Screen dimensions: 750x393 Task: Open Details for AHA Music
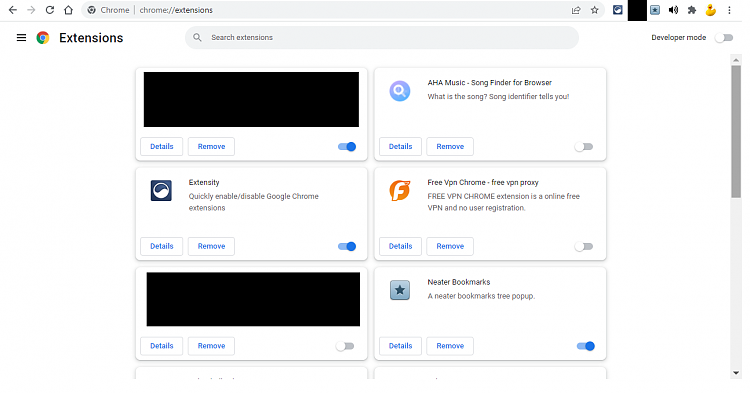point(400,146)
